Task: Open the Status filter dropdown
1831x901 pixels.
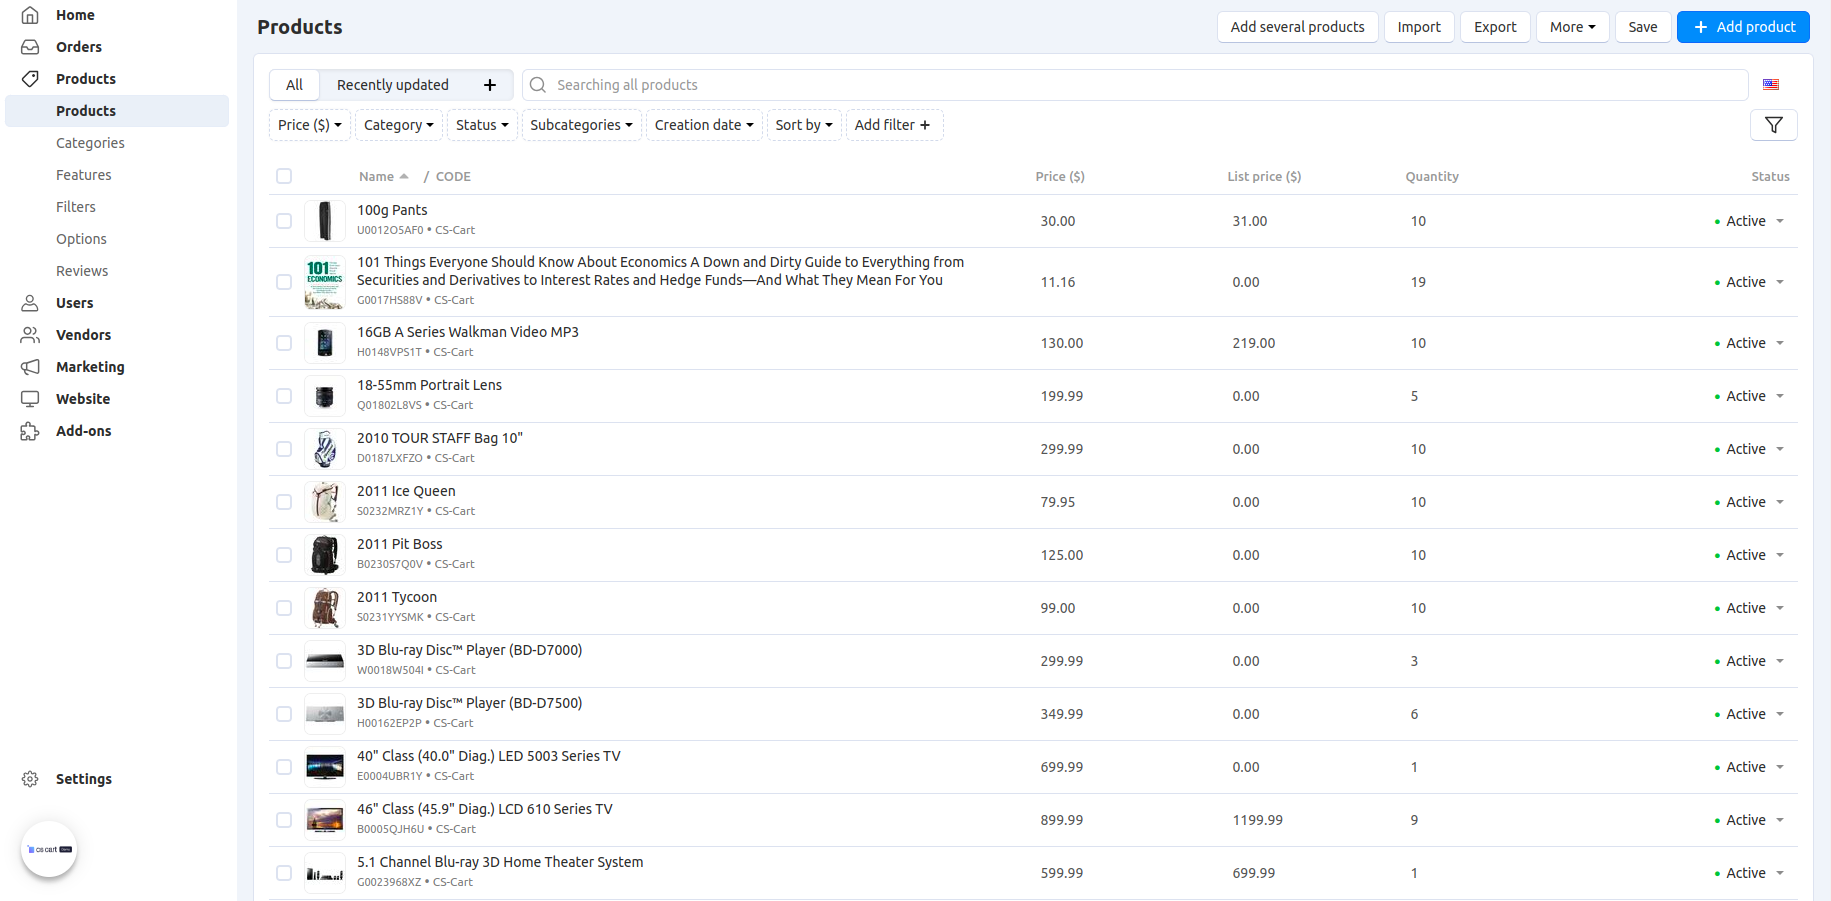Action: (482, 125)
